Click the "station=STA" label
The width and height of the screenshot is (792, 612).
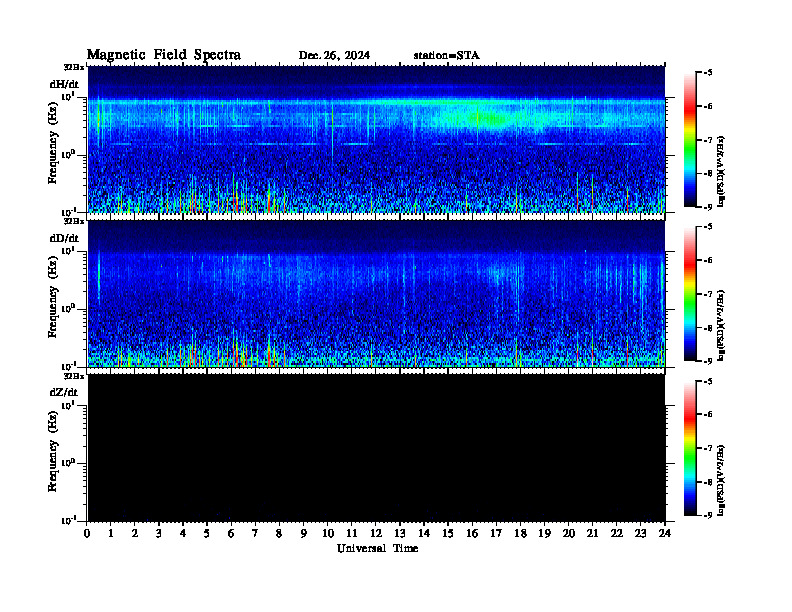click(447, 56)
